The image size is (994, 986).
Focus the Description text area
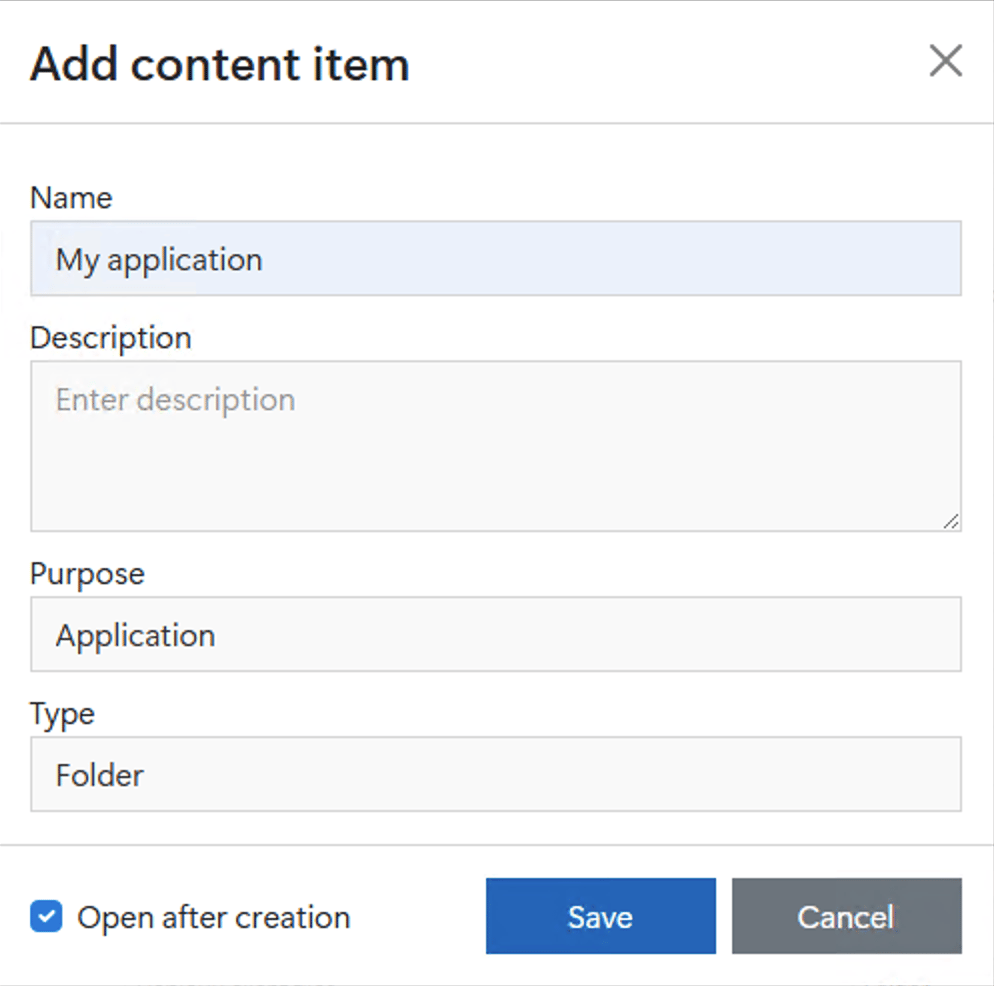pyautogui.click(x=496, y=446)
